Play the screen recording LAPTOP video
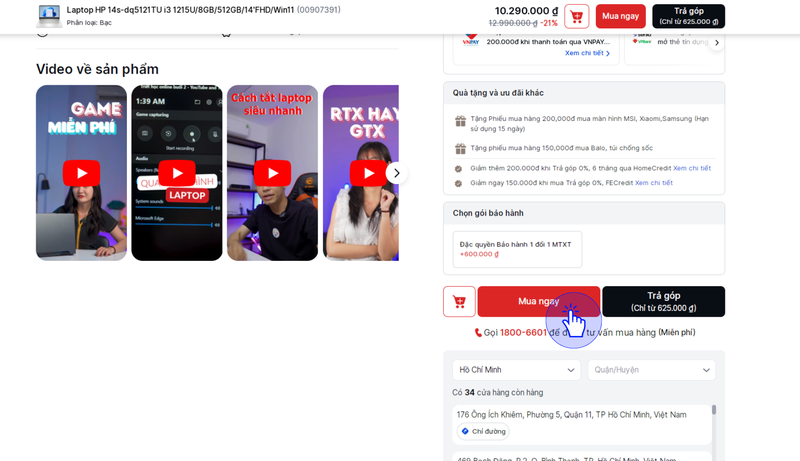The height and width of the screenshot is (461, 800). [x=177, y=173]
